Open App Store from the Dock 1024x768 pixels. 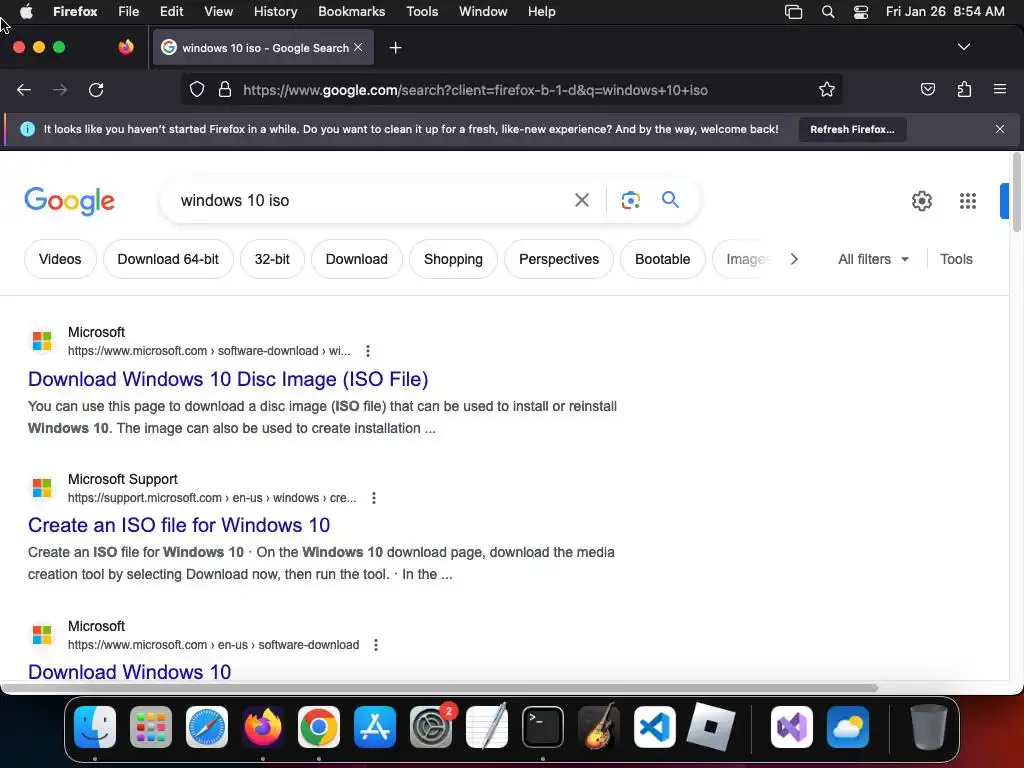(x=375, y=727)
